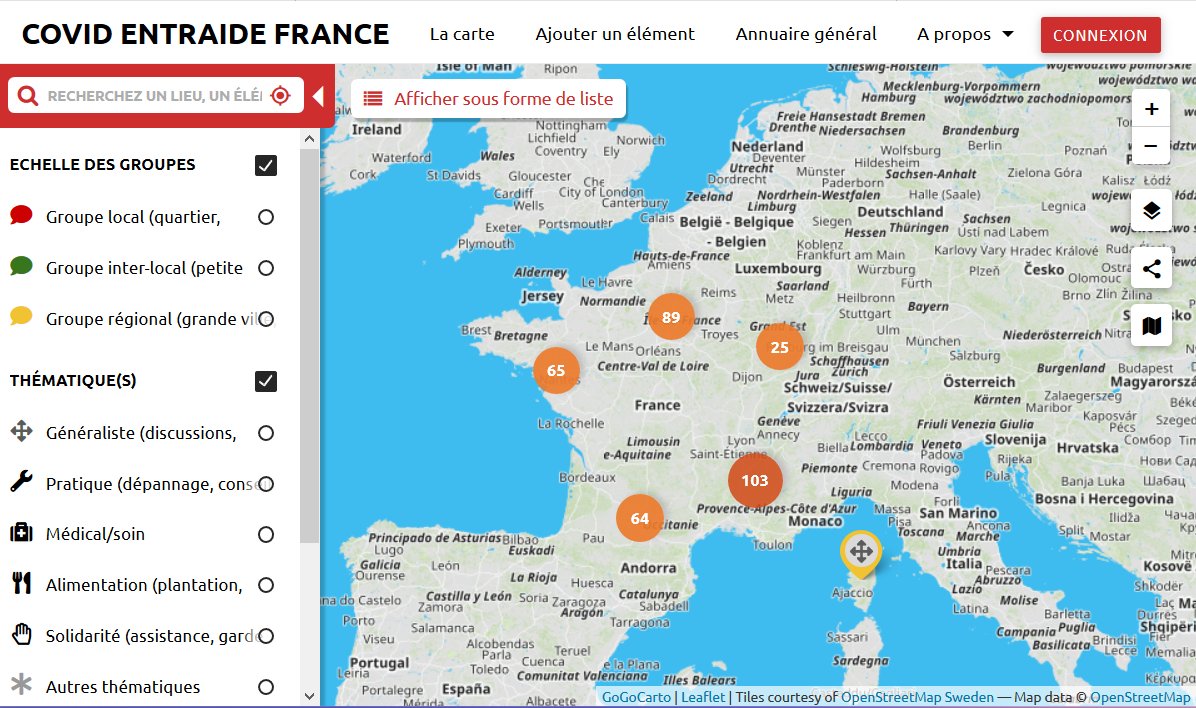Select the Pratique radio button

(265, 484)
